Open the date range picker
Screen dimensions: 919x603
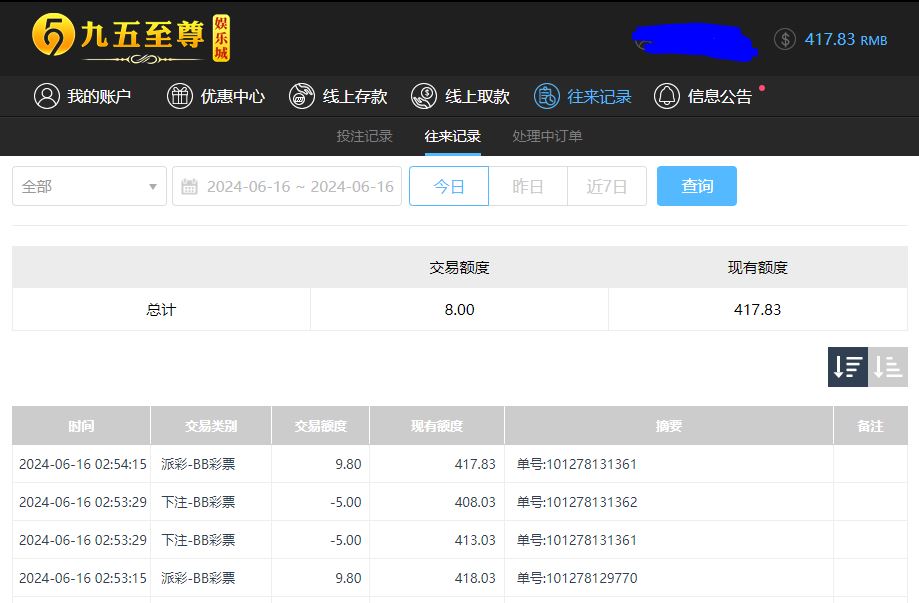coord(299,187)
